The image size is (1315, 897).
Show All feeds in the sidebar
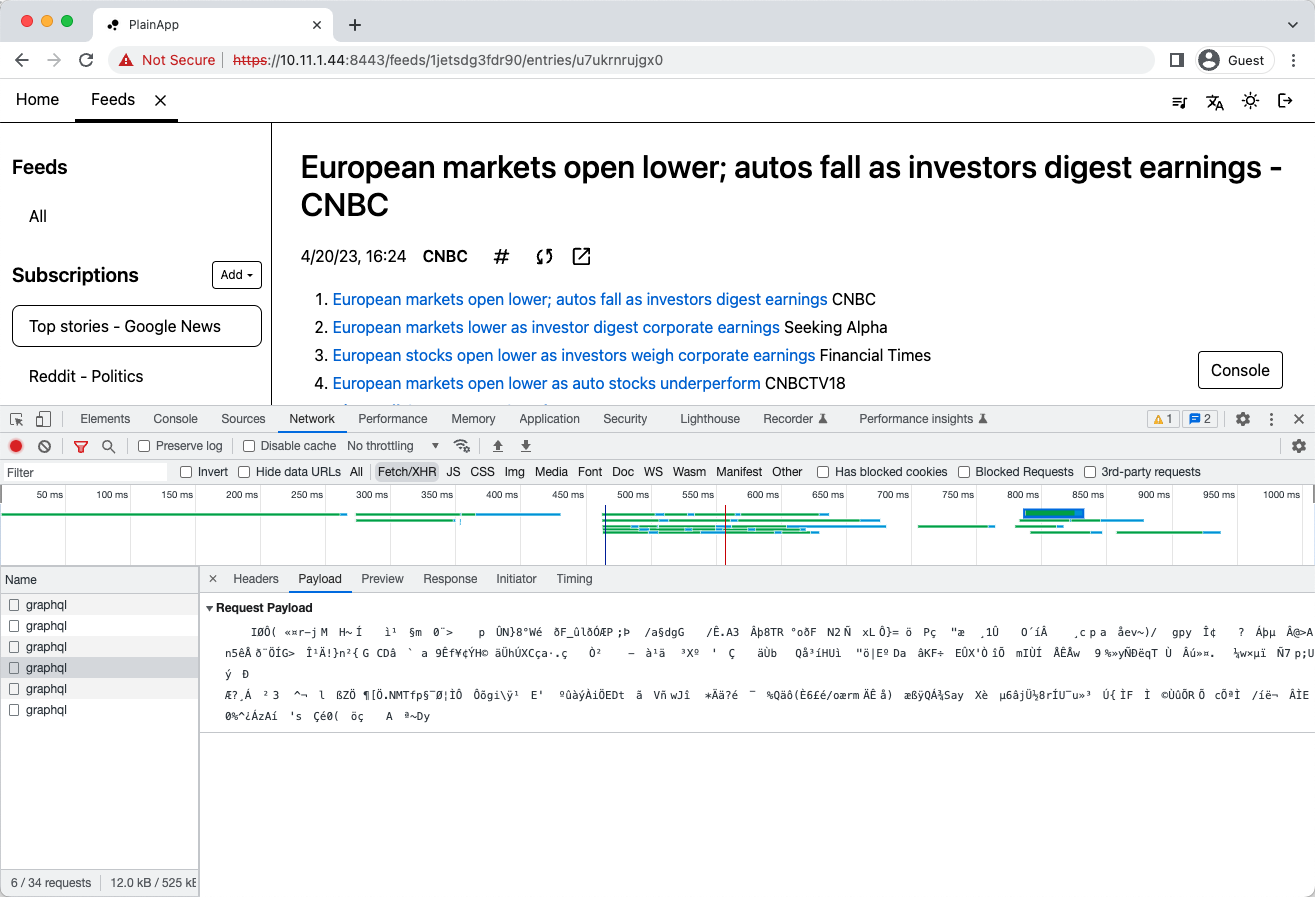38,216
